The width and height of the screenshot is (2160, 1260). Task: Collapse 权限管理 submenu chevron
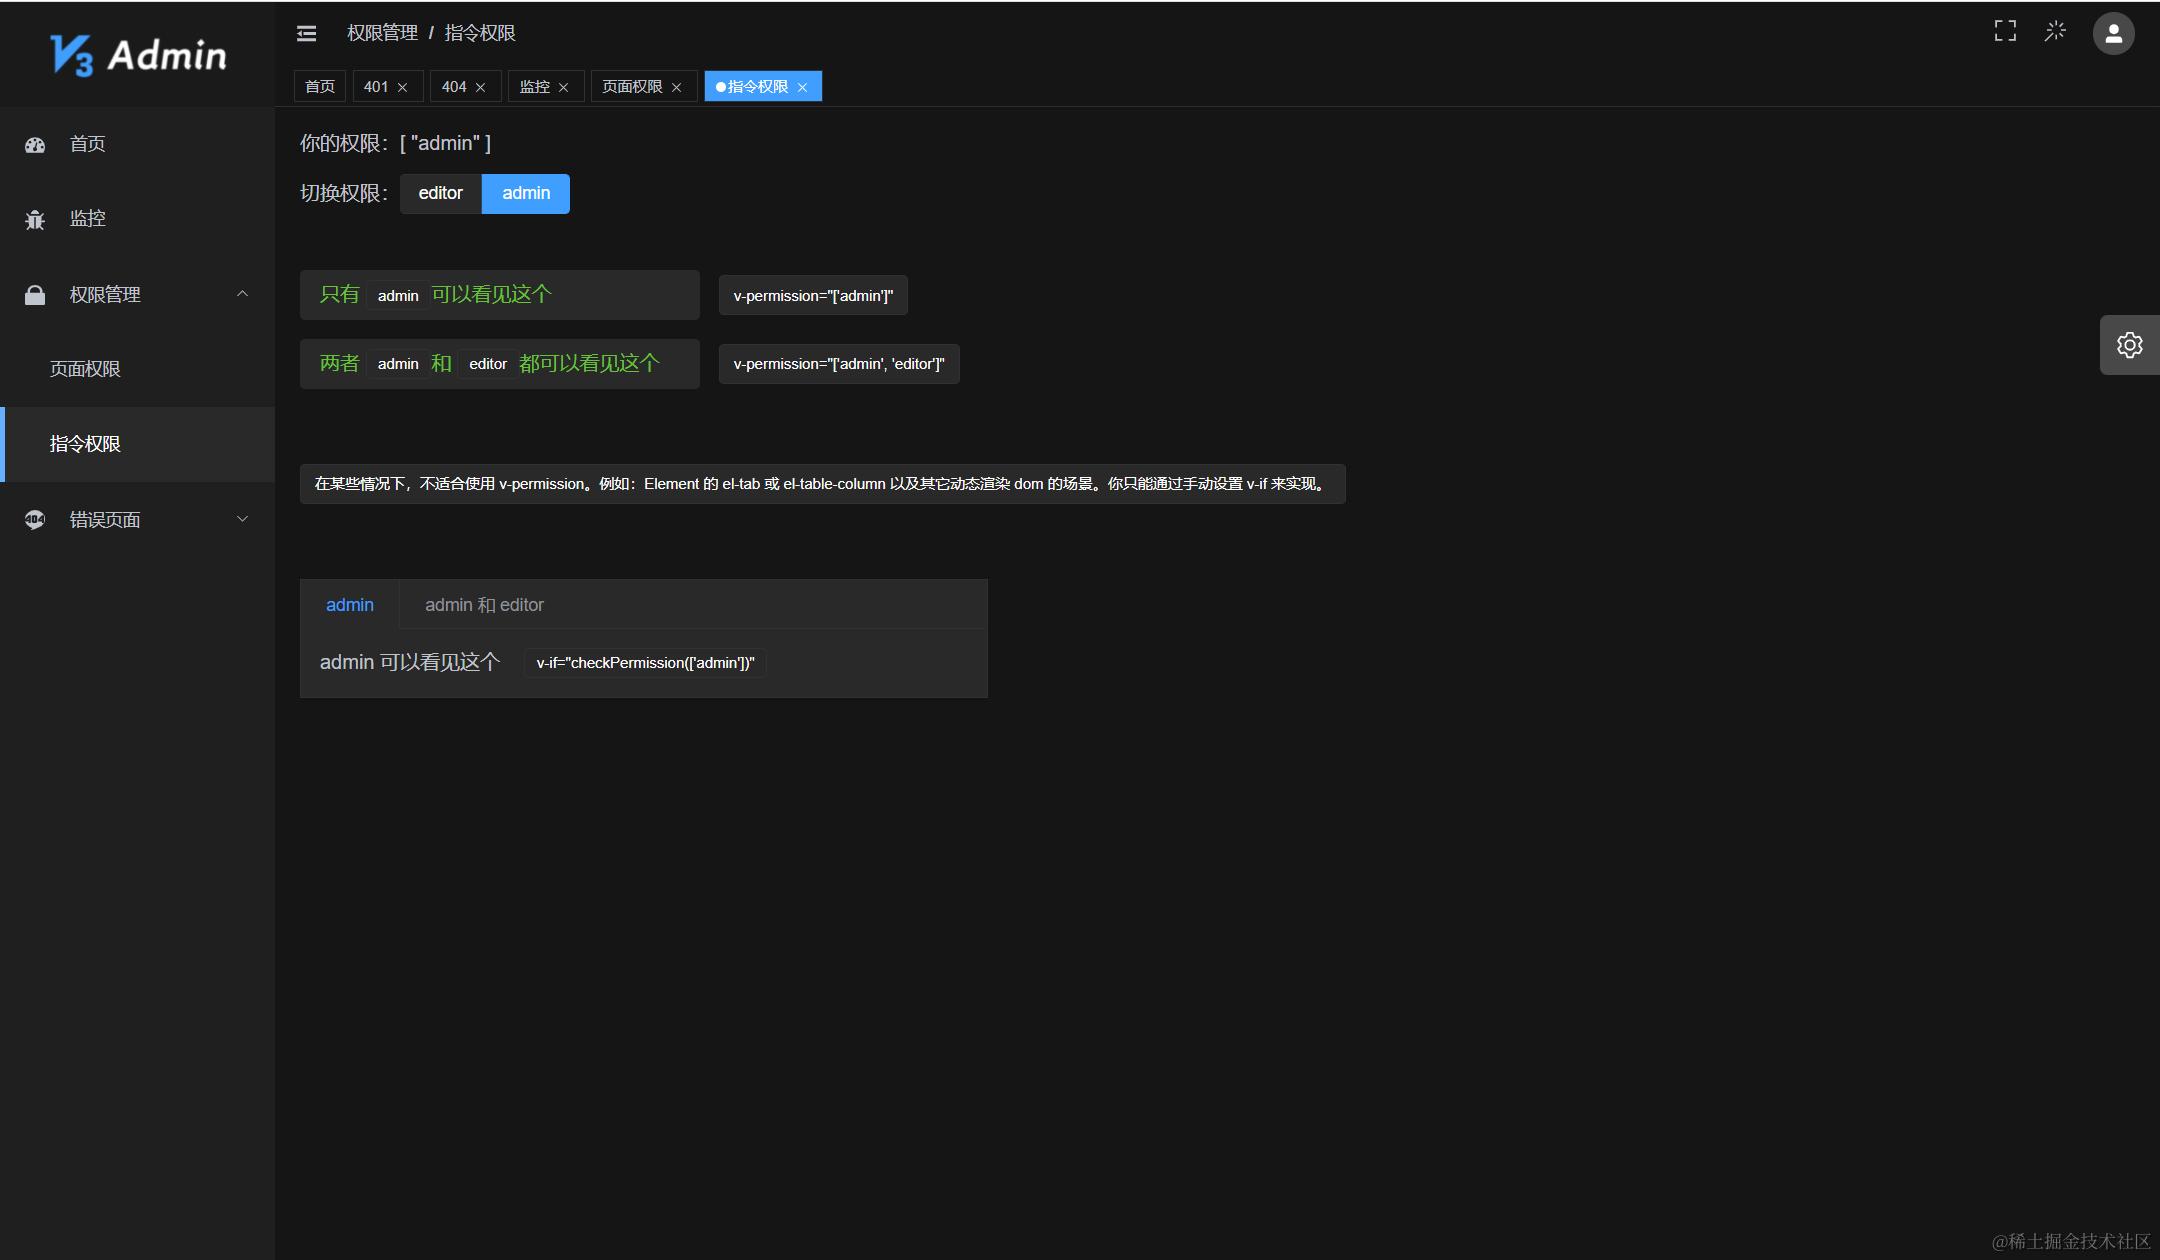[242, 294]
